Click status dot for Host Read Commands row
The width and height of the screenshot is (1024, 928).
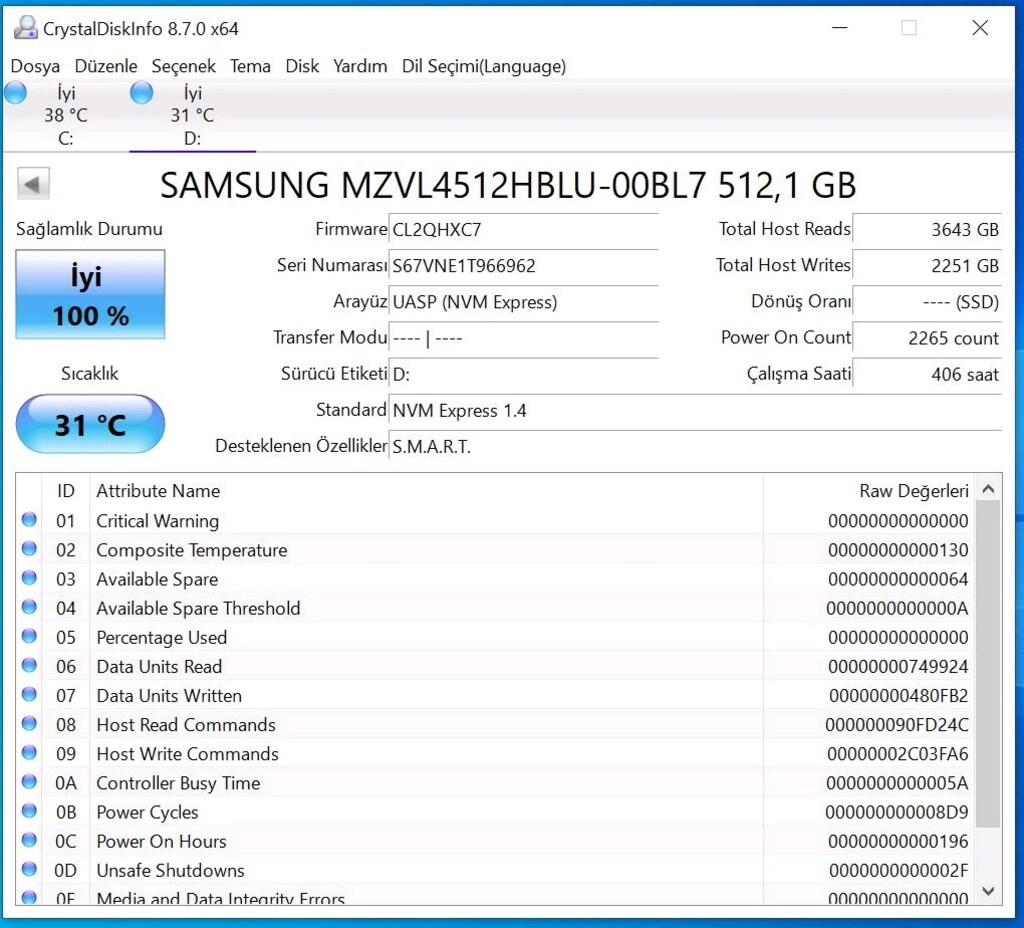tap(29, 724)
